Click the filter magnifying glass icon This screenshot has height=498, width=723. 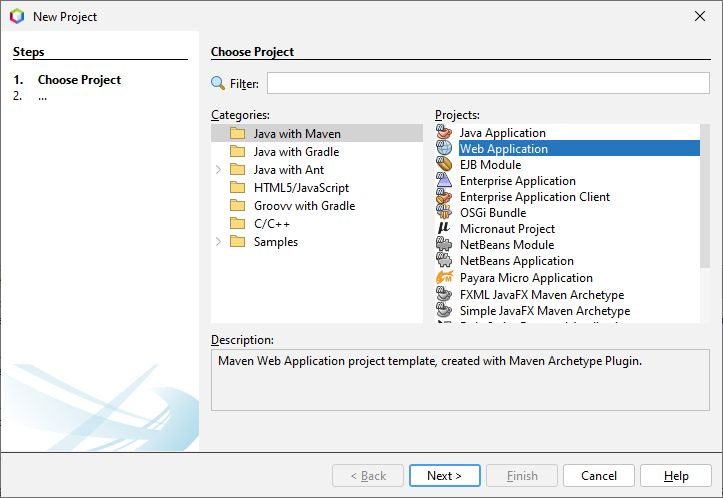pyautogui.click(x=218, y=84)
